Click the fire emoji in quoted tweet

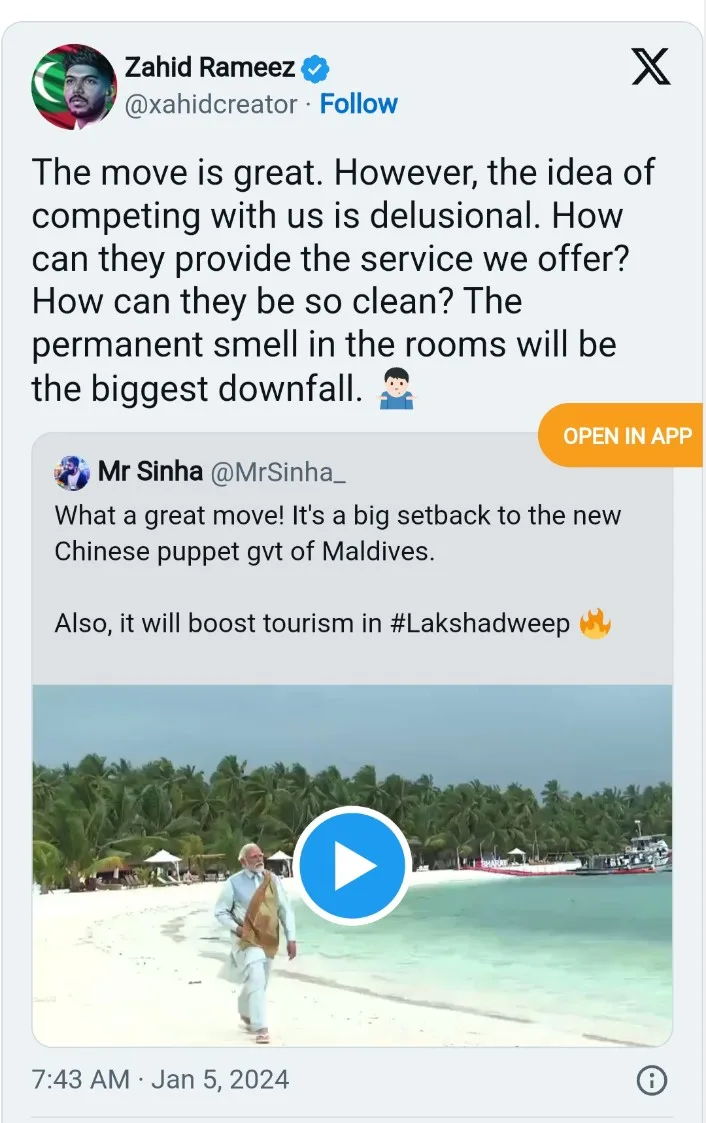[x=595, y=623]
